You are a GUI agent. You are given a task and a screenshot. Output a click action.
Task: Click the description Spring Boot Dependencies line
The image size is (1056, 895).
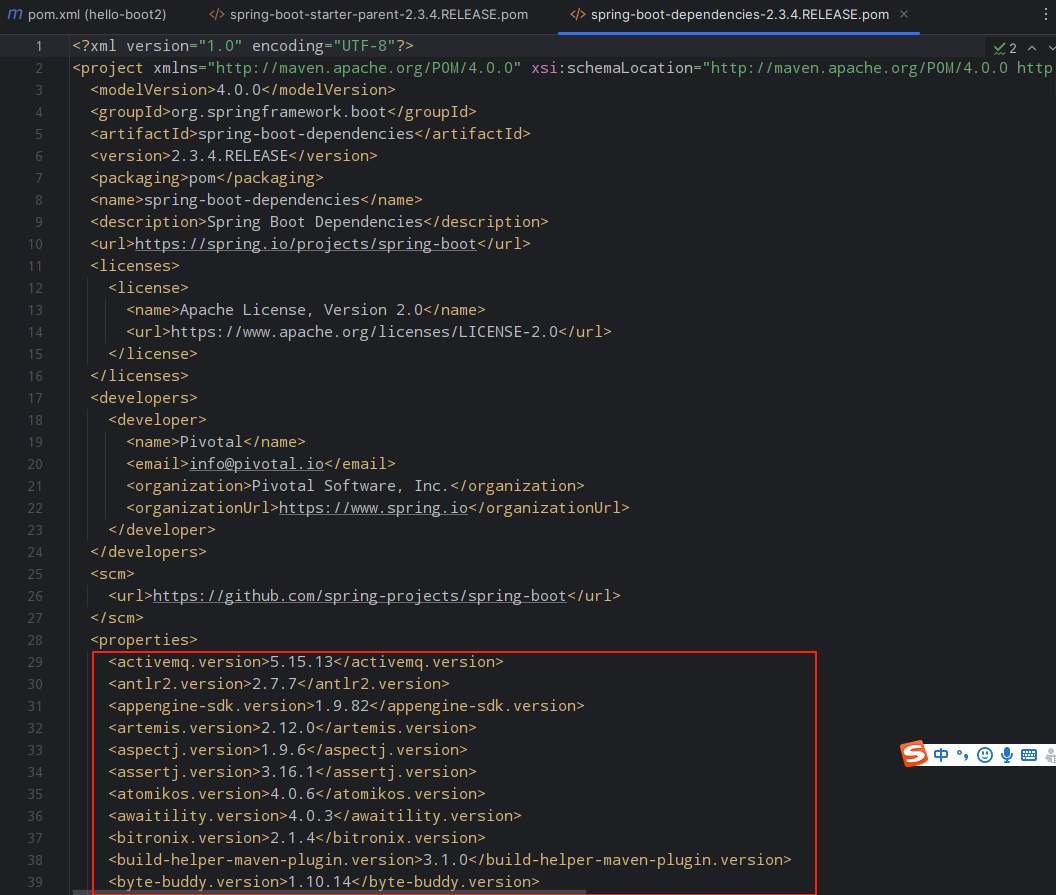(x=319, y=222)
